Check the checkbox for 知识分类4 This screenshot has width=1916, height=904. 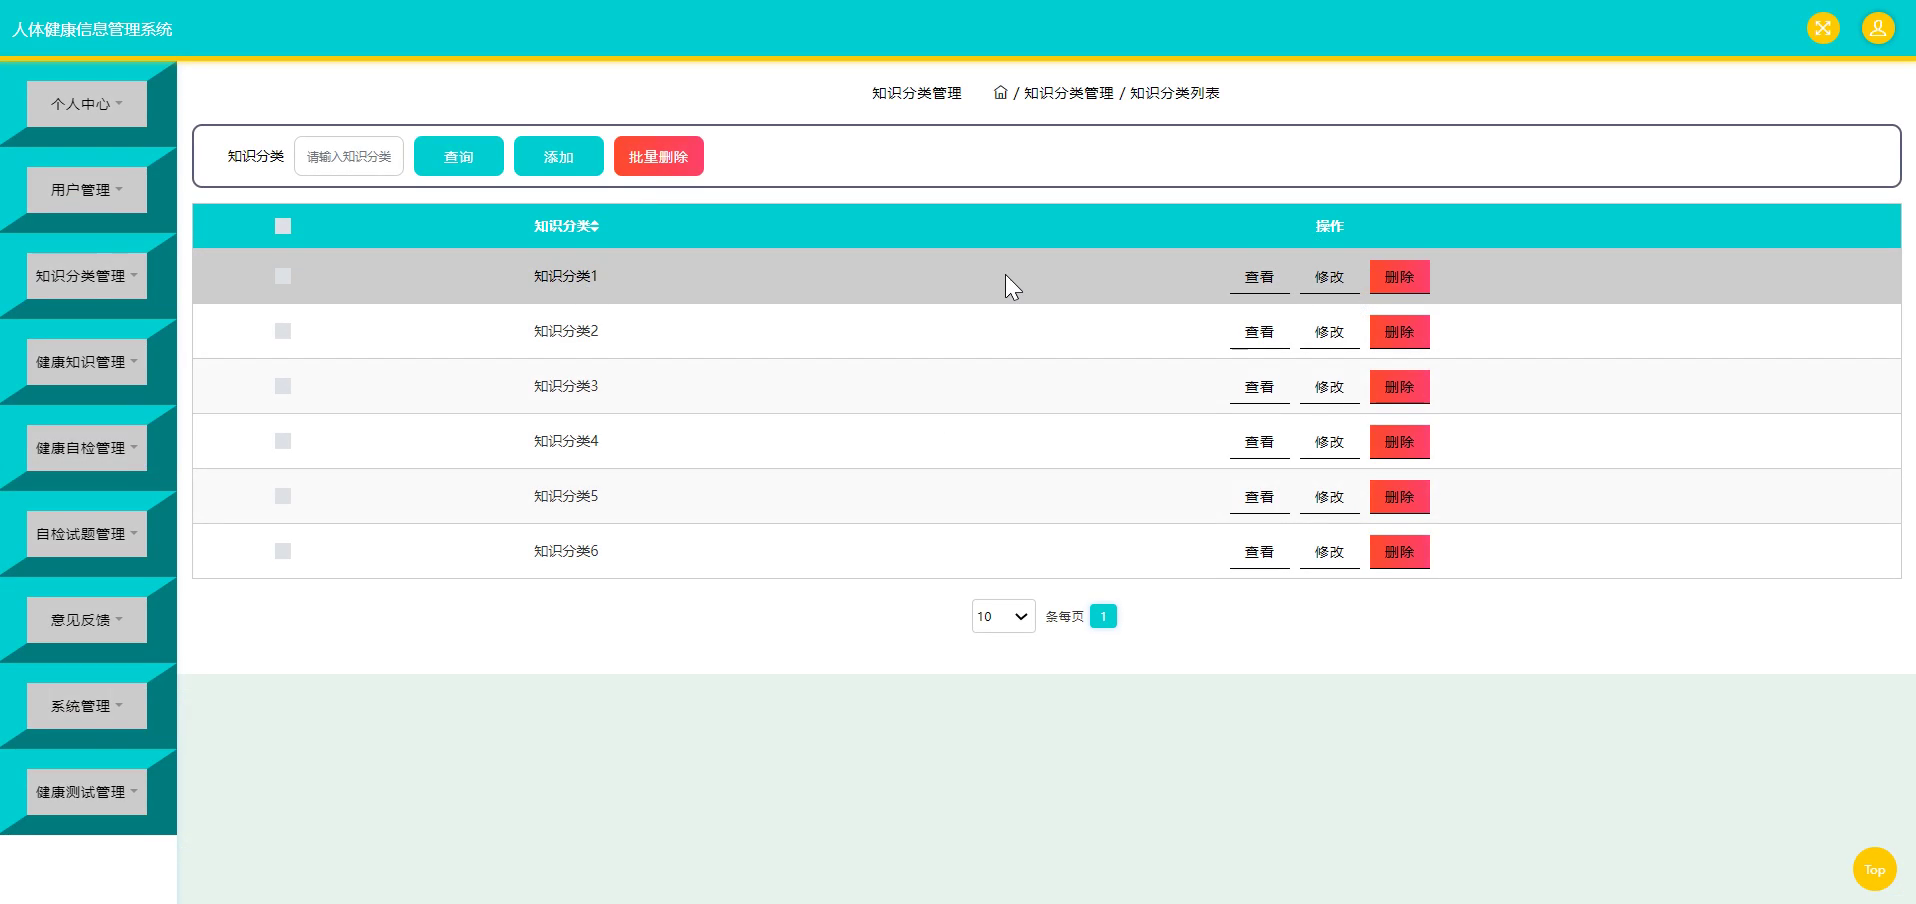[283, 441]
